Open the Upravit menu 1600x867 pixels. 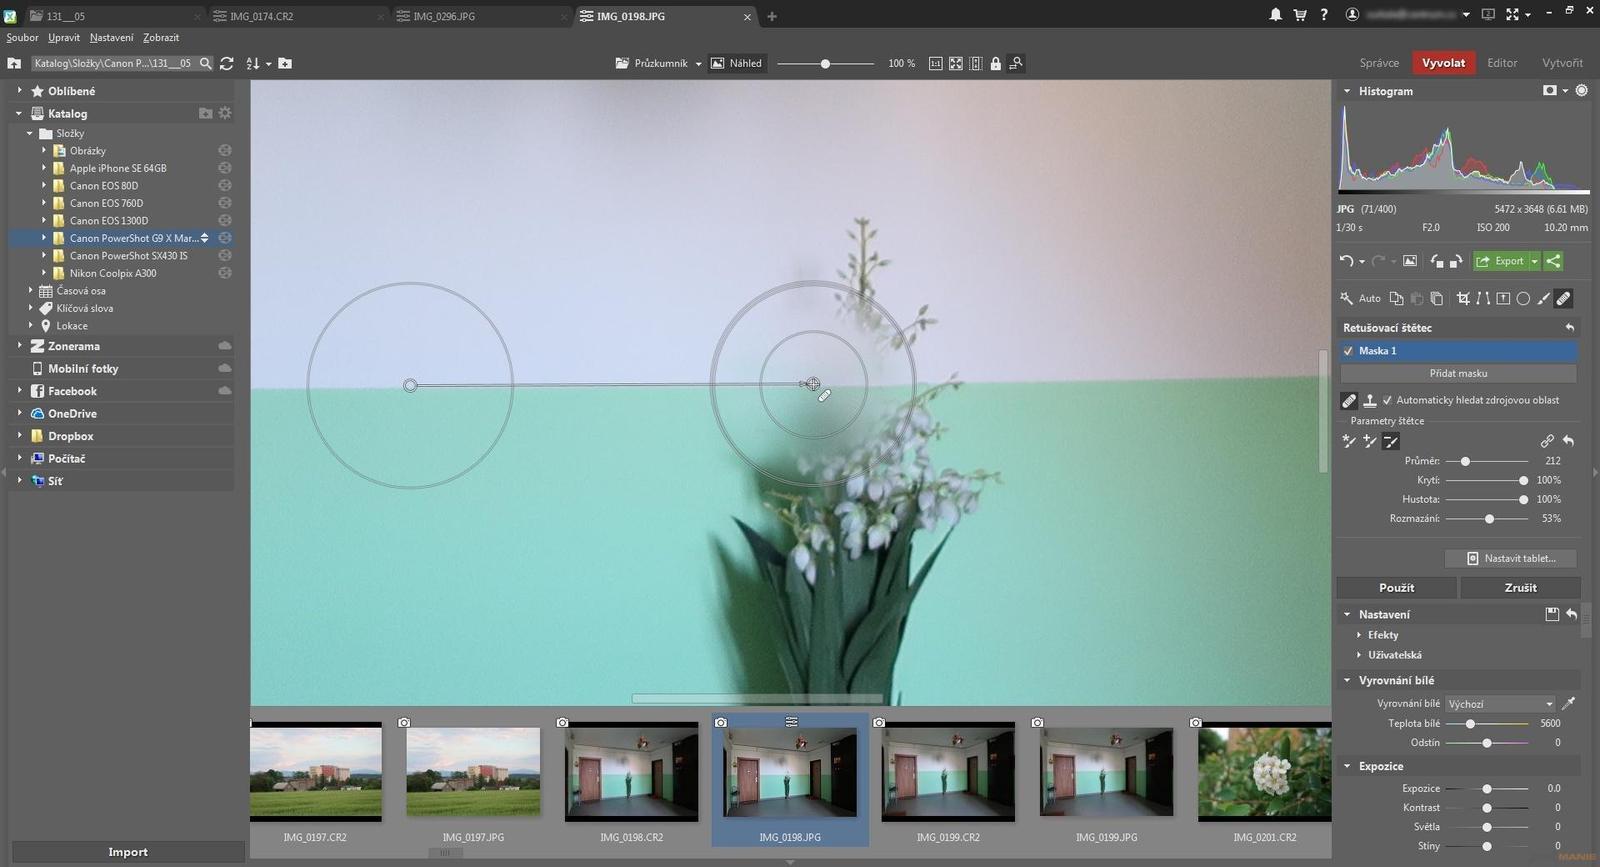click(64, 37)
